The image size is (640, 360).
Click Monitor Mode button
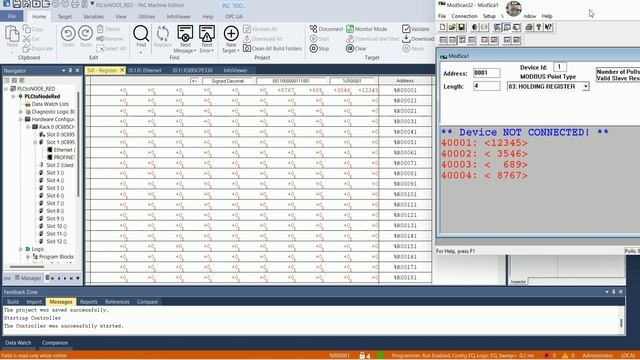367,29
